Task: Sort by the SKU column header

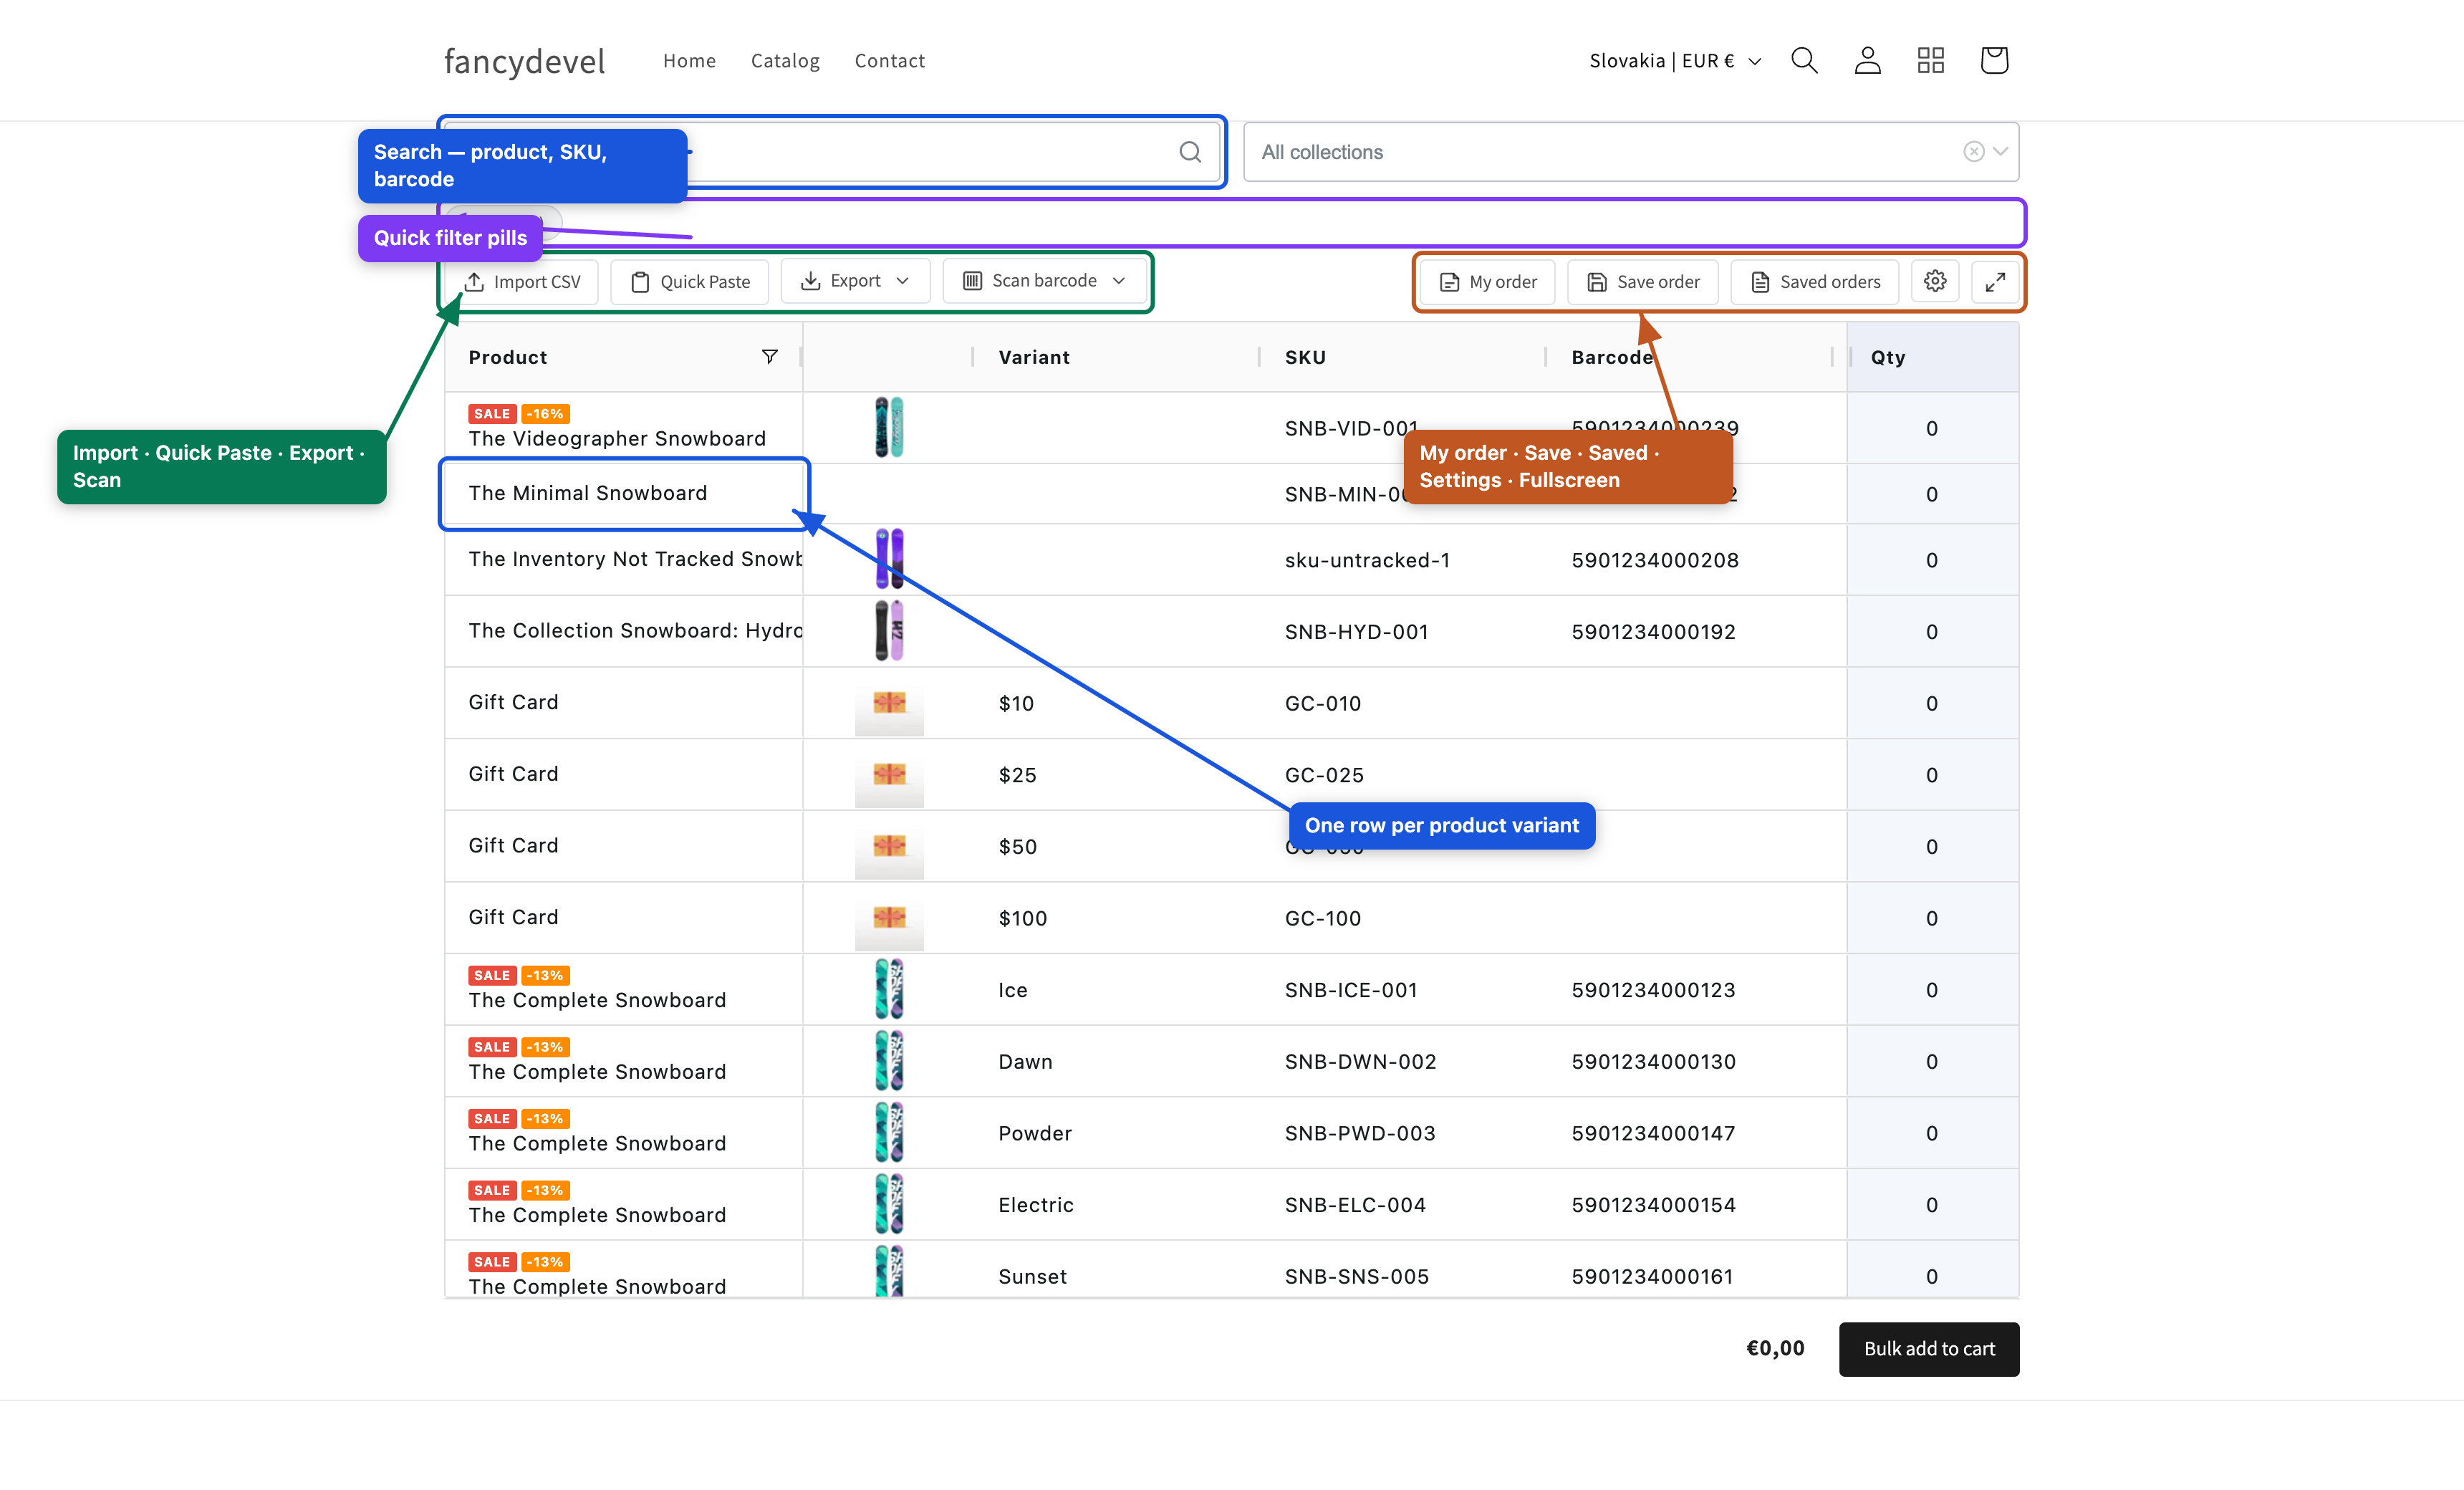Action: [x=1305, y=357]
